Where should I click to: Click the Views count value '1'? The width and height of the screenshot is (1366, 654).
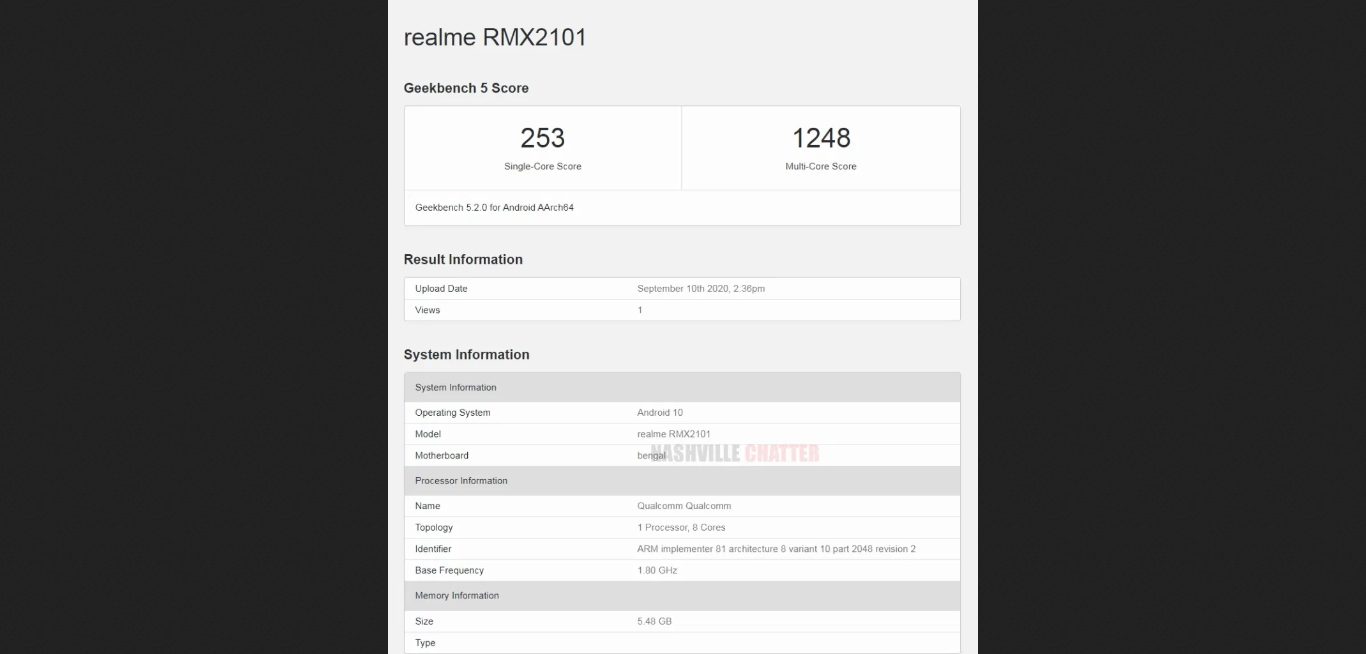pos(640,310)
